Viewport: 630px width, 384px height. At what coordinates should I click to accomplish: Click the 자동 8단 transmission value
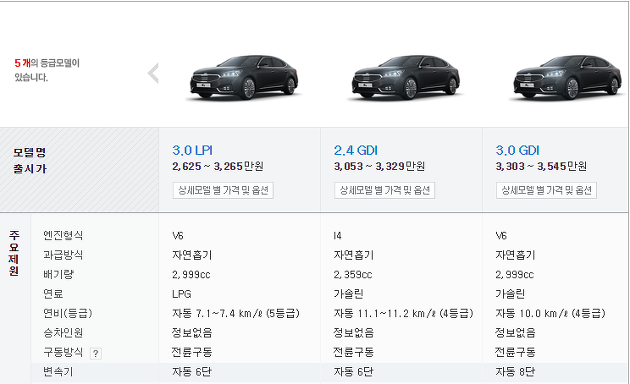(515, 372)
